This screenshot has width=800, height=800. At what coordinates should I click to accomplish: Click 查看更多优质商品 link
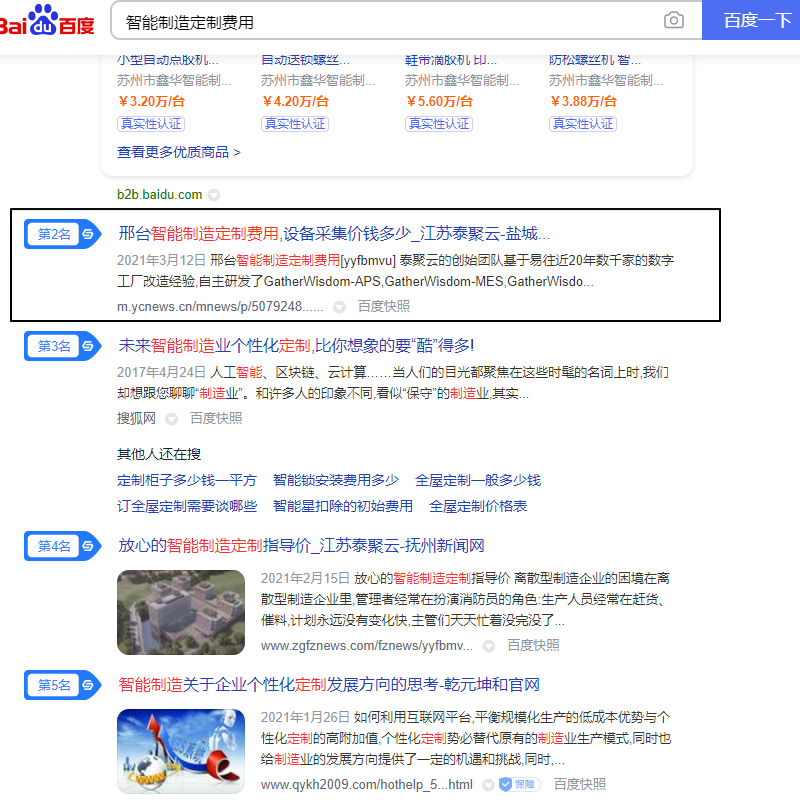click(x=179, y=153)
